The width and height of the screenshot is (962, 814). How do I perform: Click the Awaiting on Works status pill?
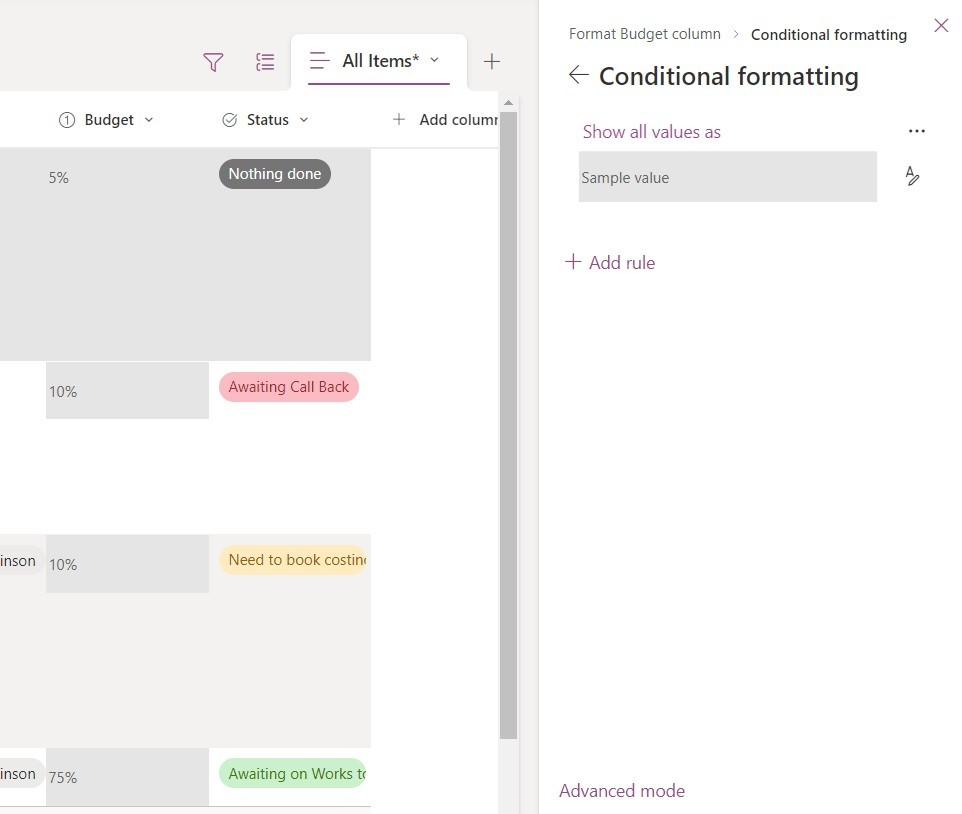[293, 774]
